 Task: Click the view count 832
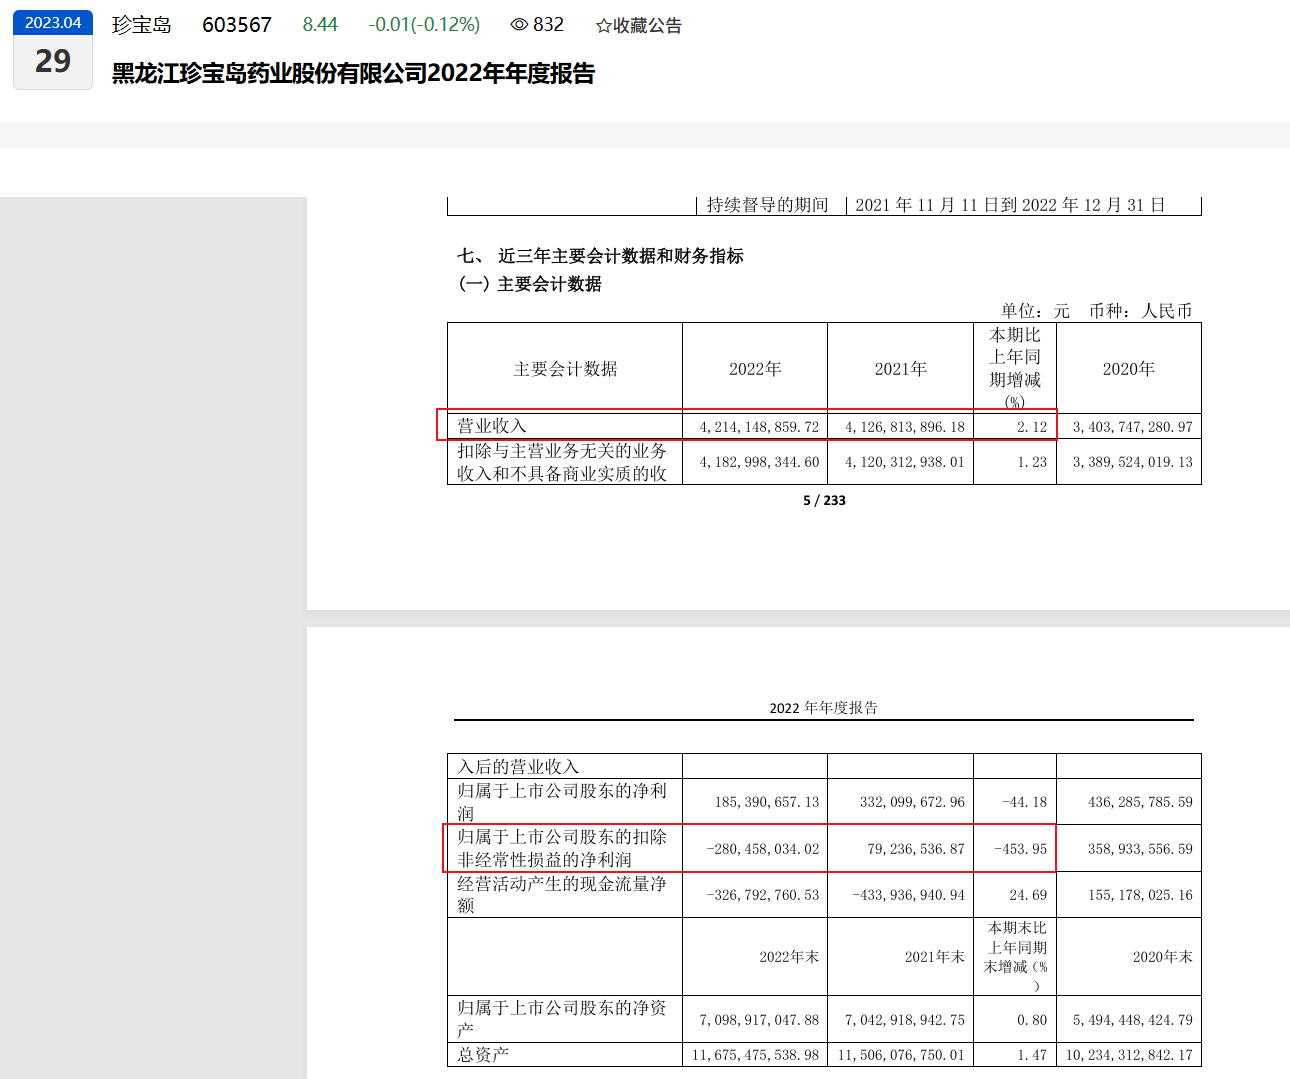coord(548,25)
